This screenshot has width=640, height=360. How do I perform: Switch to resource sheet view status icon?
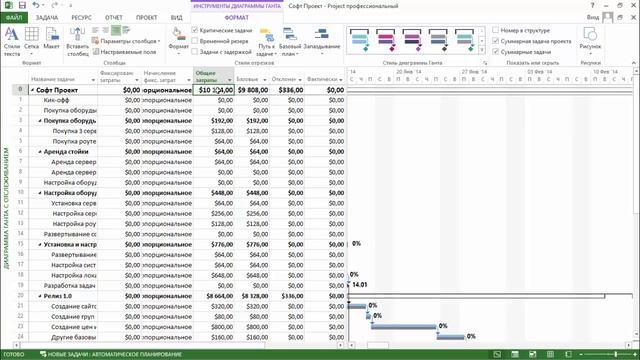coord(550,354)
